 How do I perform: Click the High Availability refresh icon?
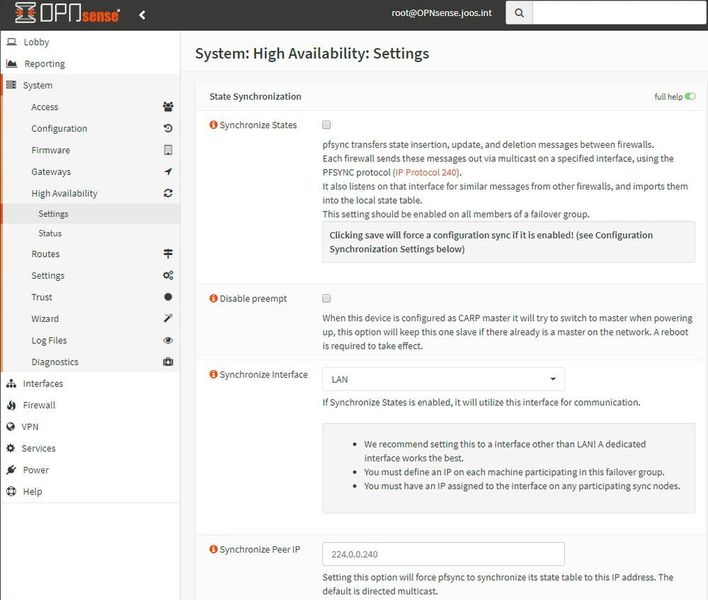tap(168, 193)
